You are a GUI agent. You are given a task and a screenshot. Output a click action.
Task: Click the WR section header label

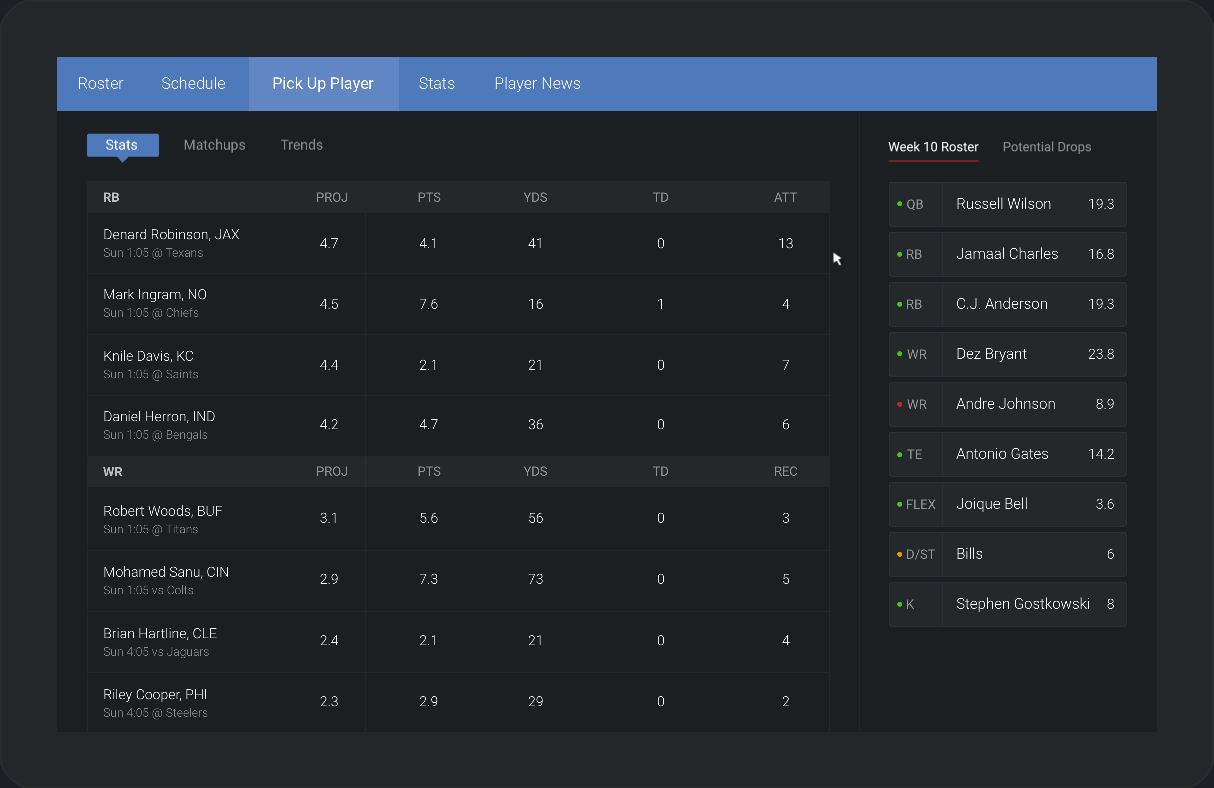[113, 471]
